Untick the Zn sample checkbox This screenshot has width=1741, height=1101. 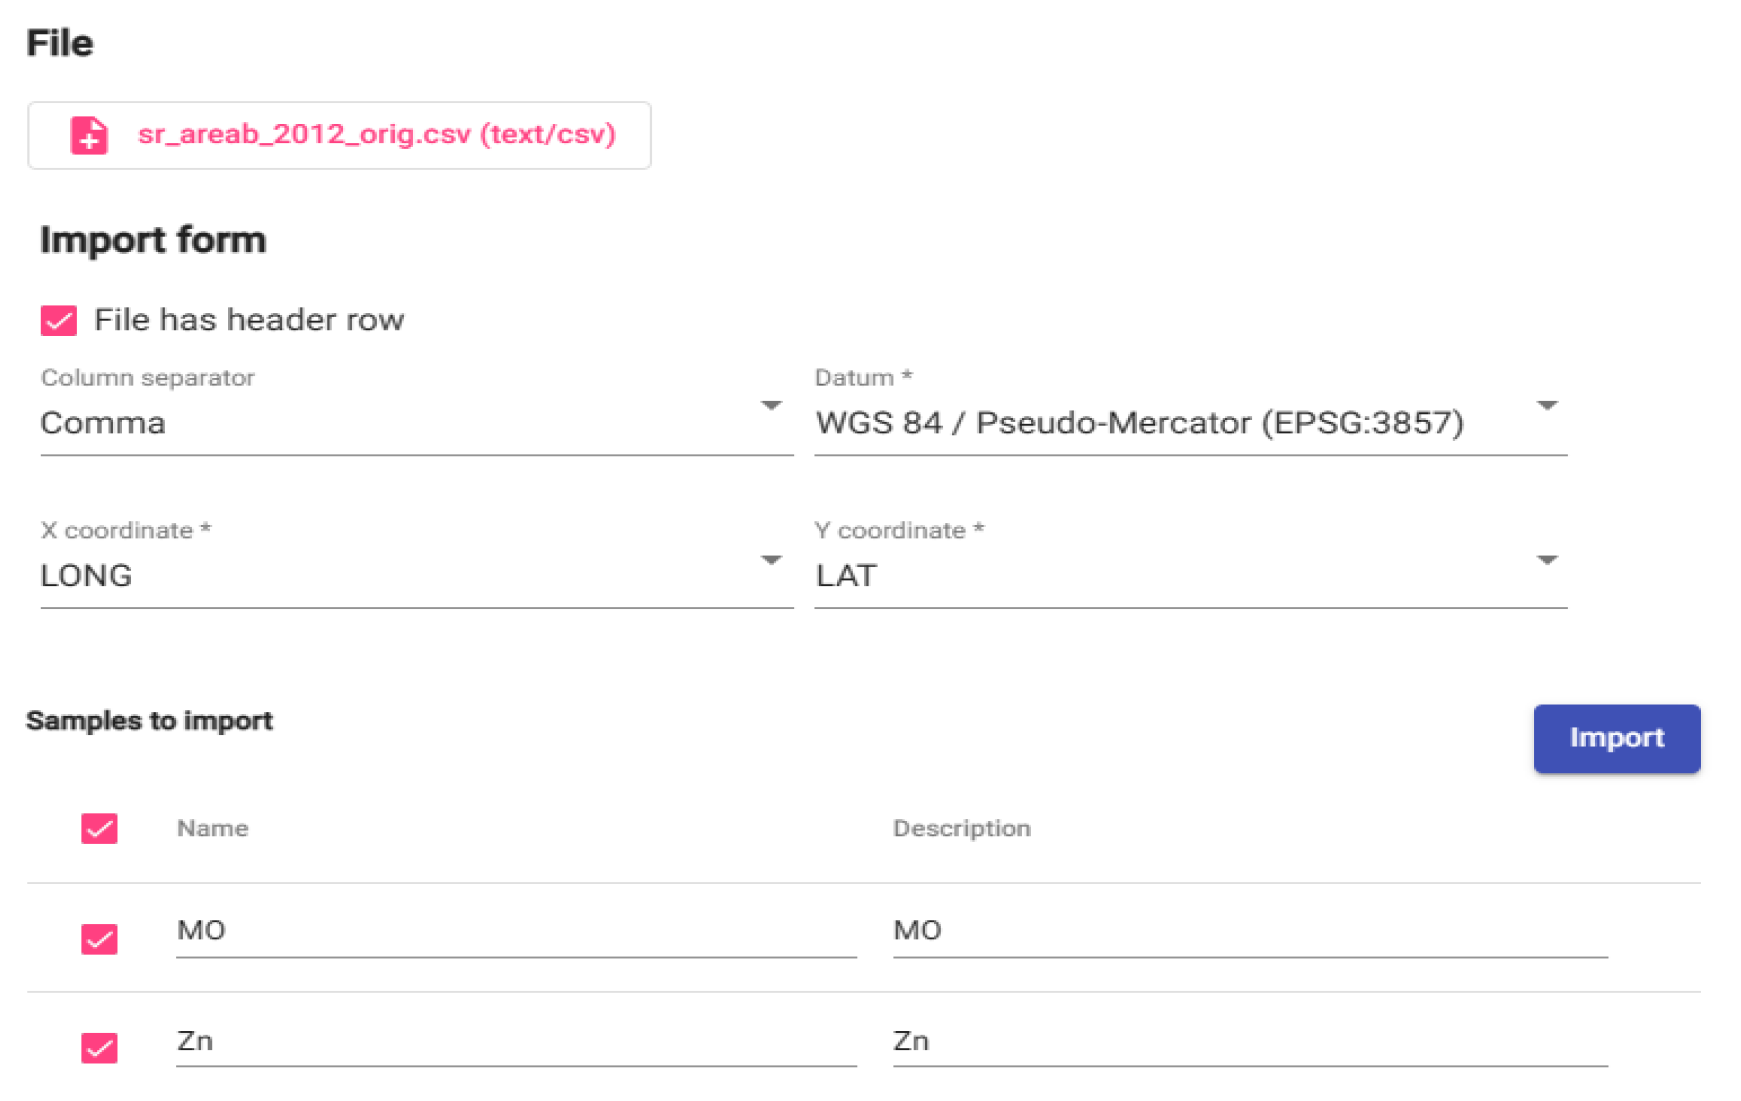tap(99, 1047)
